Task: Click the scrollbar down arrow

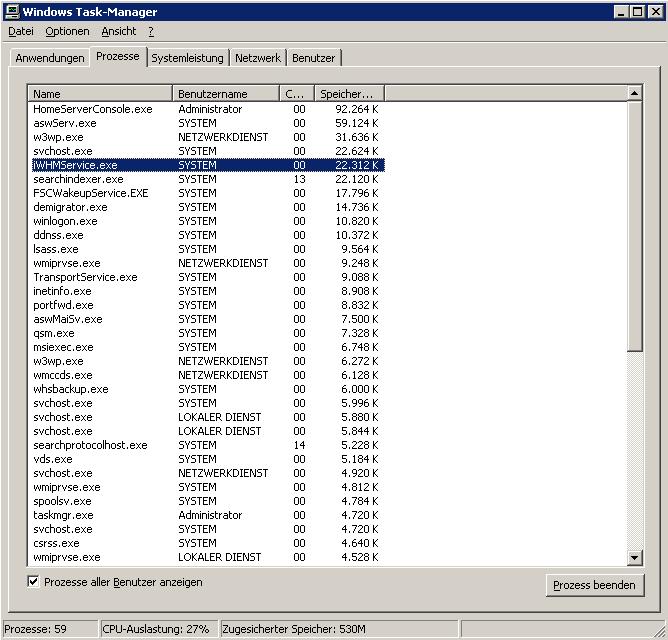Action: pyautogui.click(x=634, y=557)
